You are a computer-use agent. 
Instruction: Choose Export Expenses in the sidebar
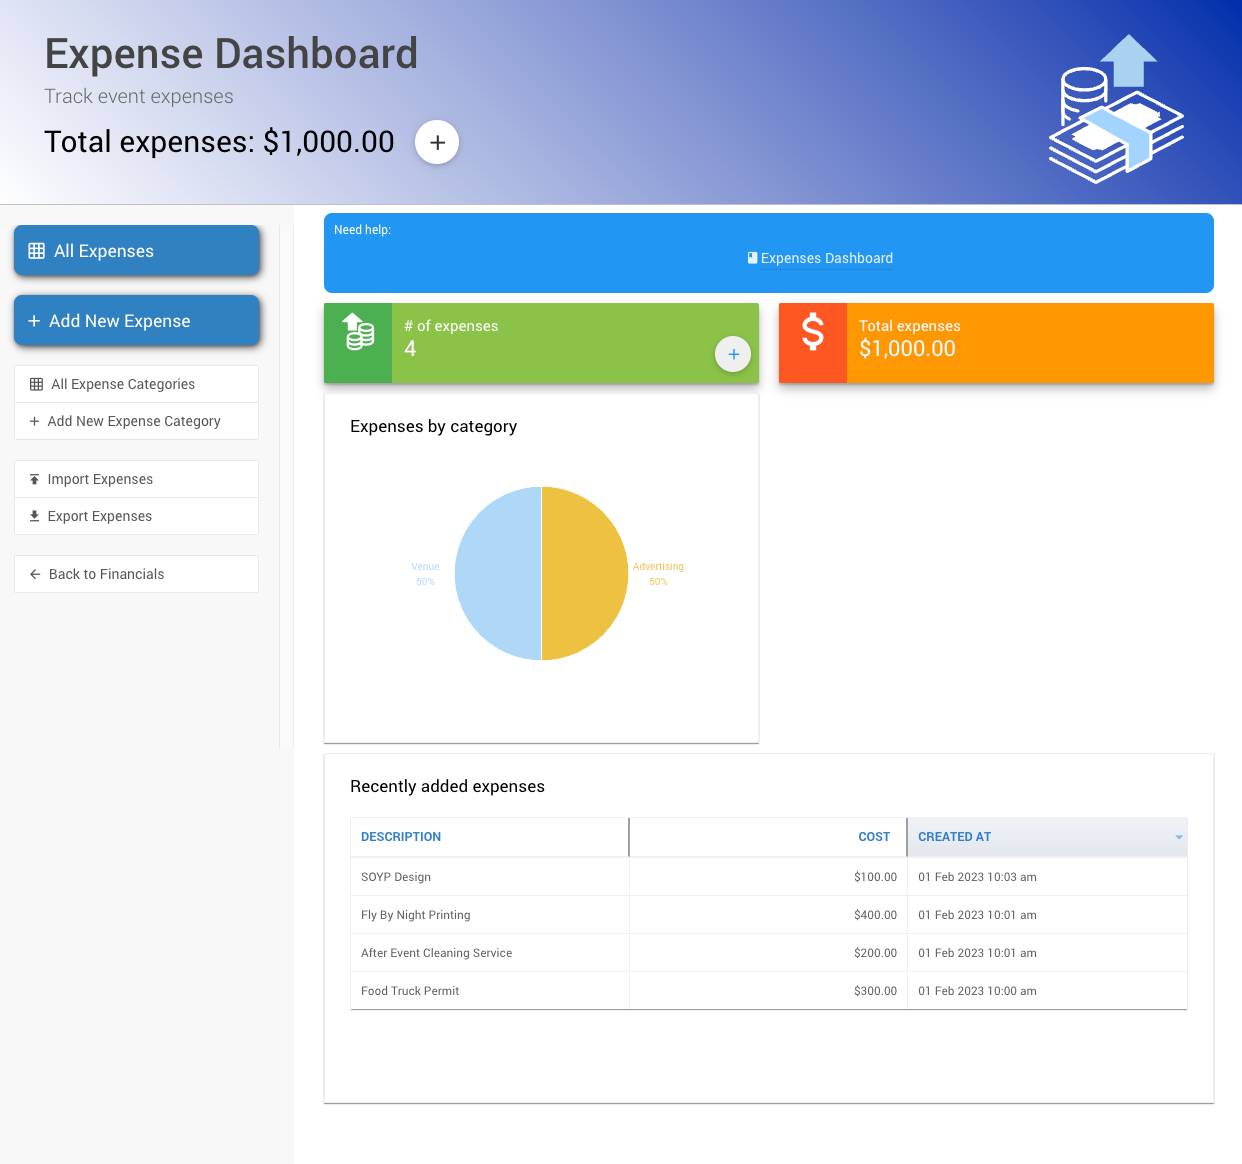click(100, 516)
